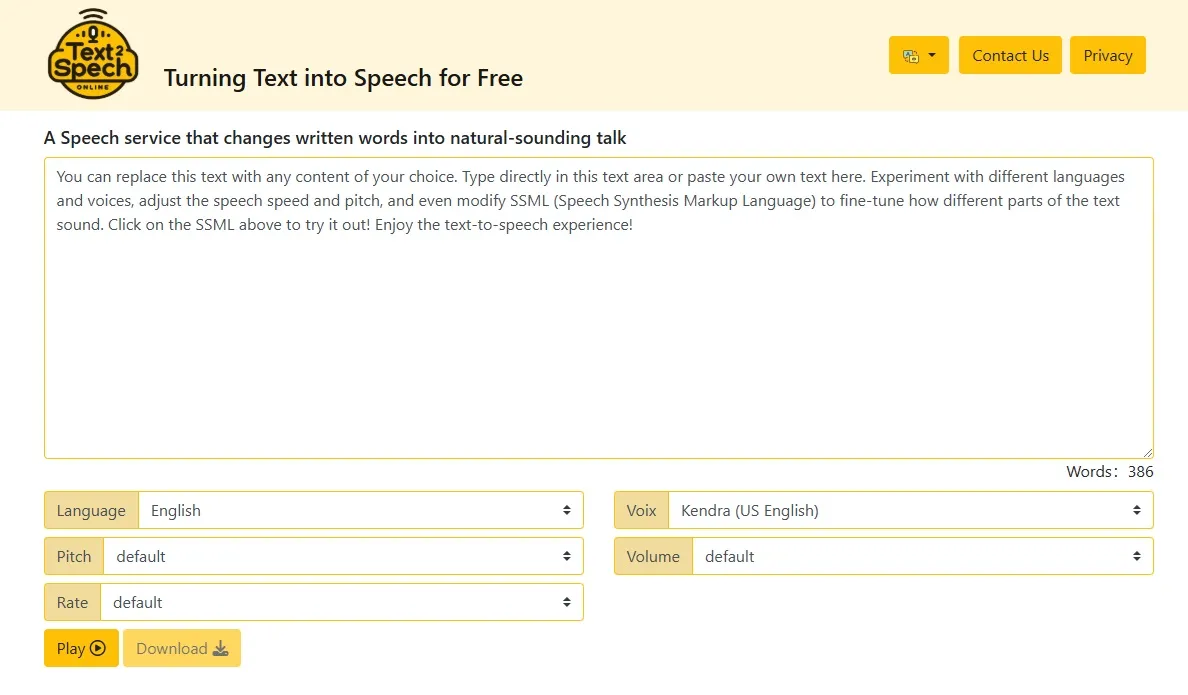This screenshot has width=1188, height=695.
Task: Click the Text2Speech logo
Action: pyautogui.click(x=93, y=55)
